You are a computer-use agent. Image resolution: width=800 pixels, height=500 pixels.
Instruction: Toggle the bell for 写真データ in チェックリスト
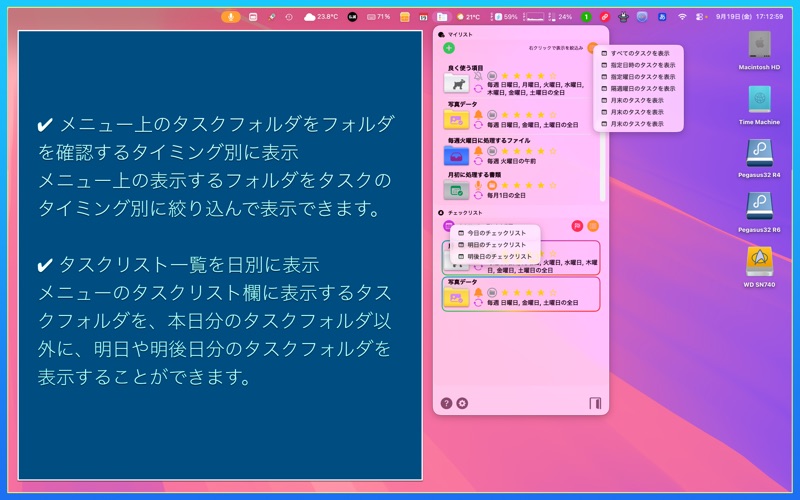(478, 292)
